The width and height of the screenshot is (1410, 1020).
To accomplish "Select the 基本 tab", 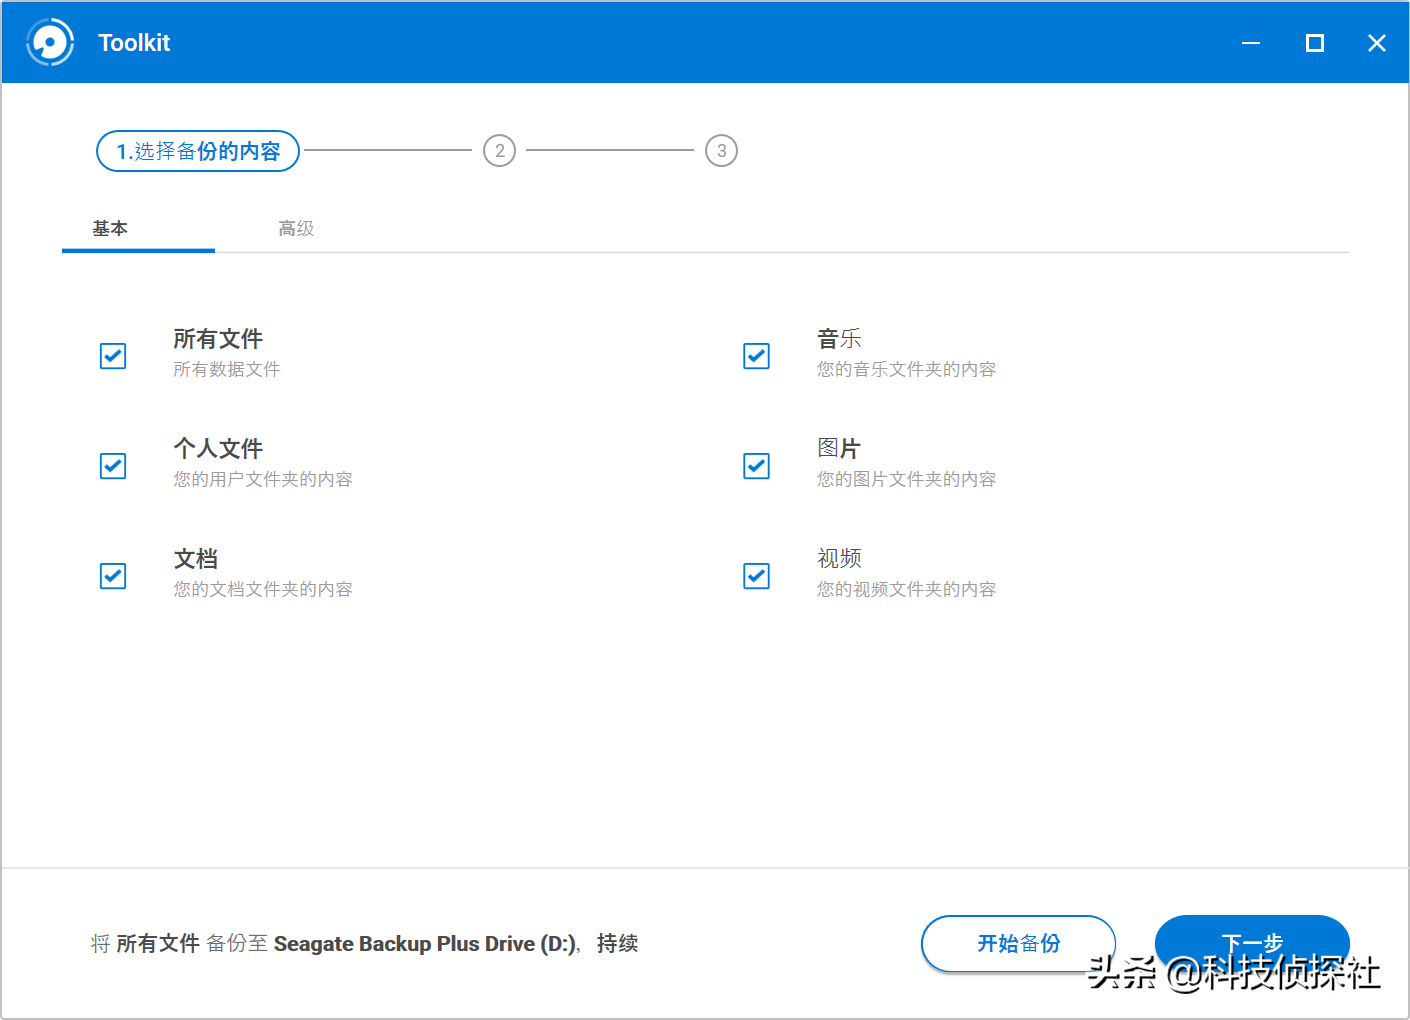I will pyautogui.click(x=110, y=228).
